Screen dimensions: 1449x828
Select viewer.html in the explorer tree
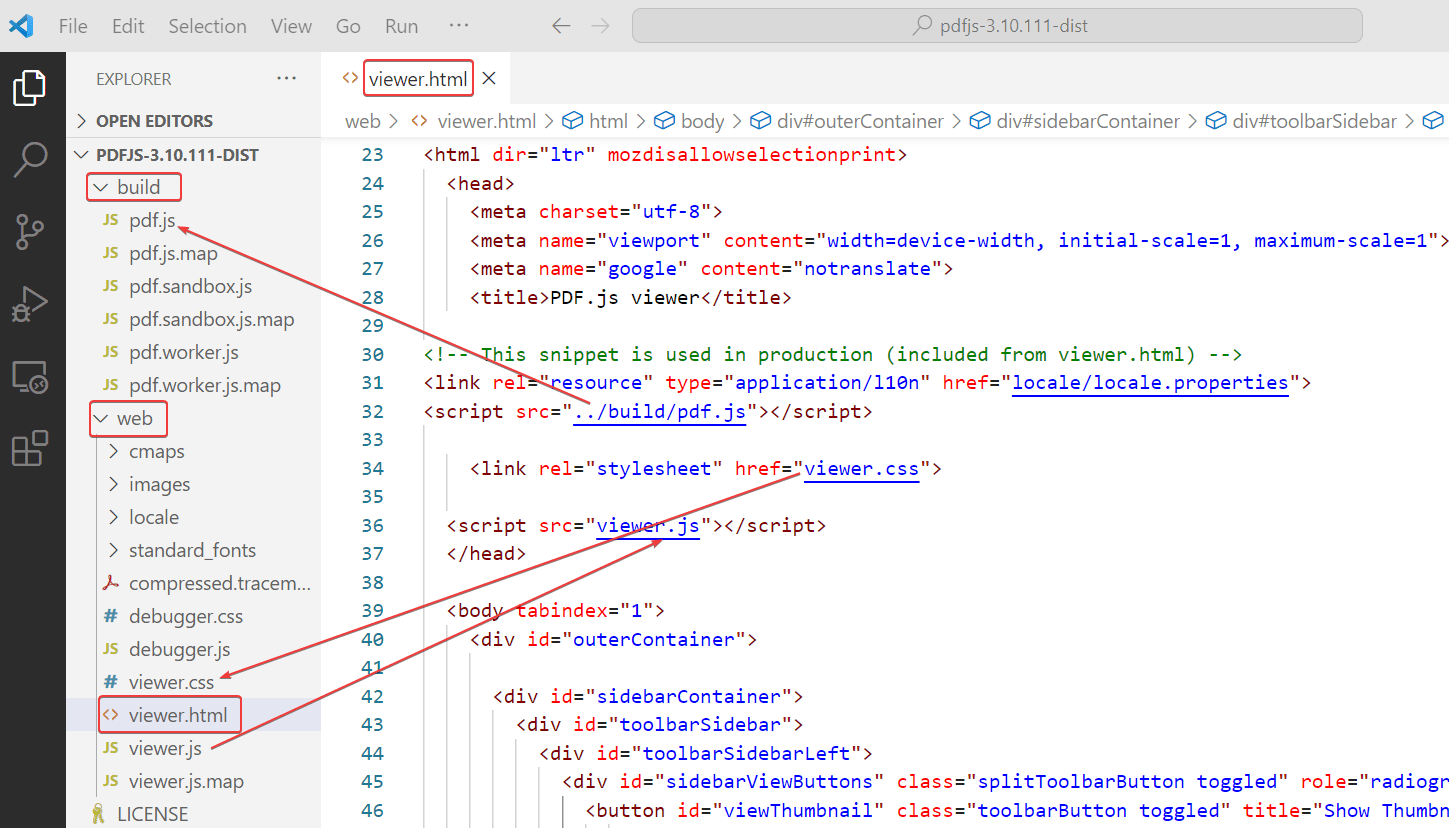click(194, 715)
